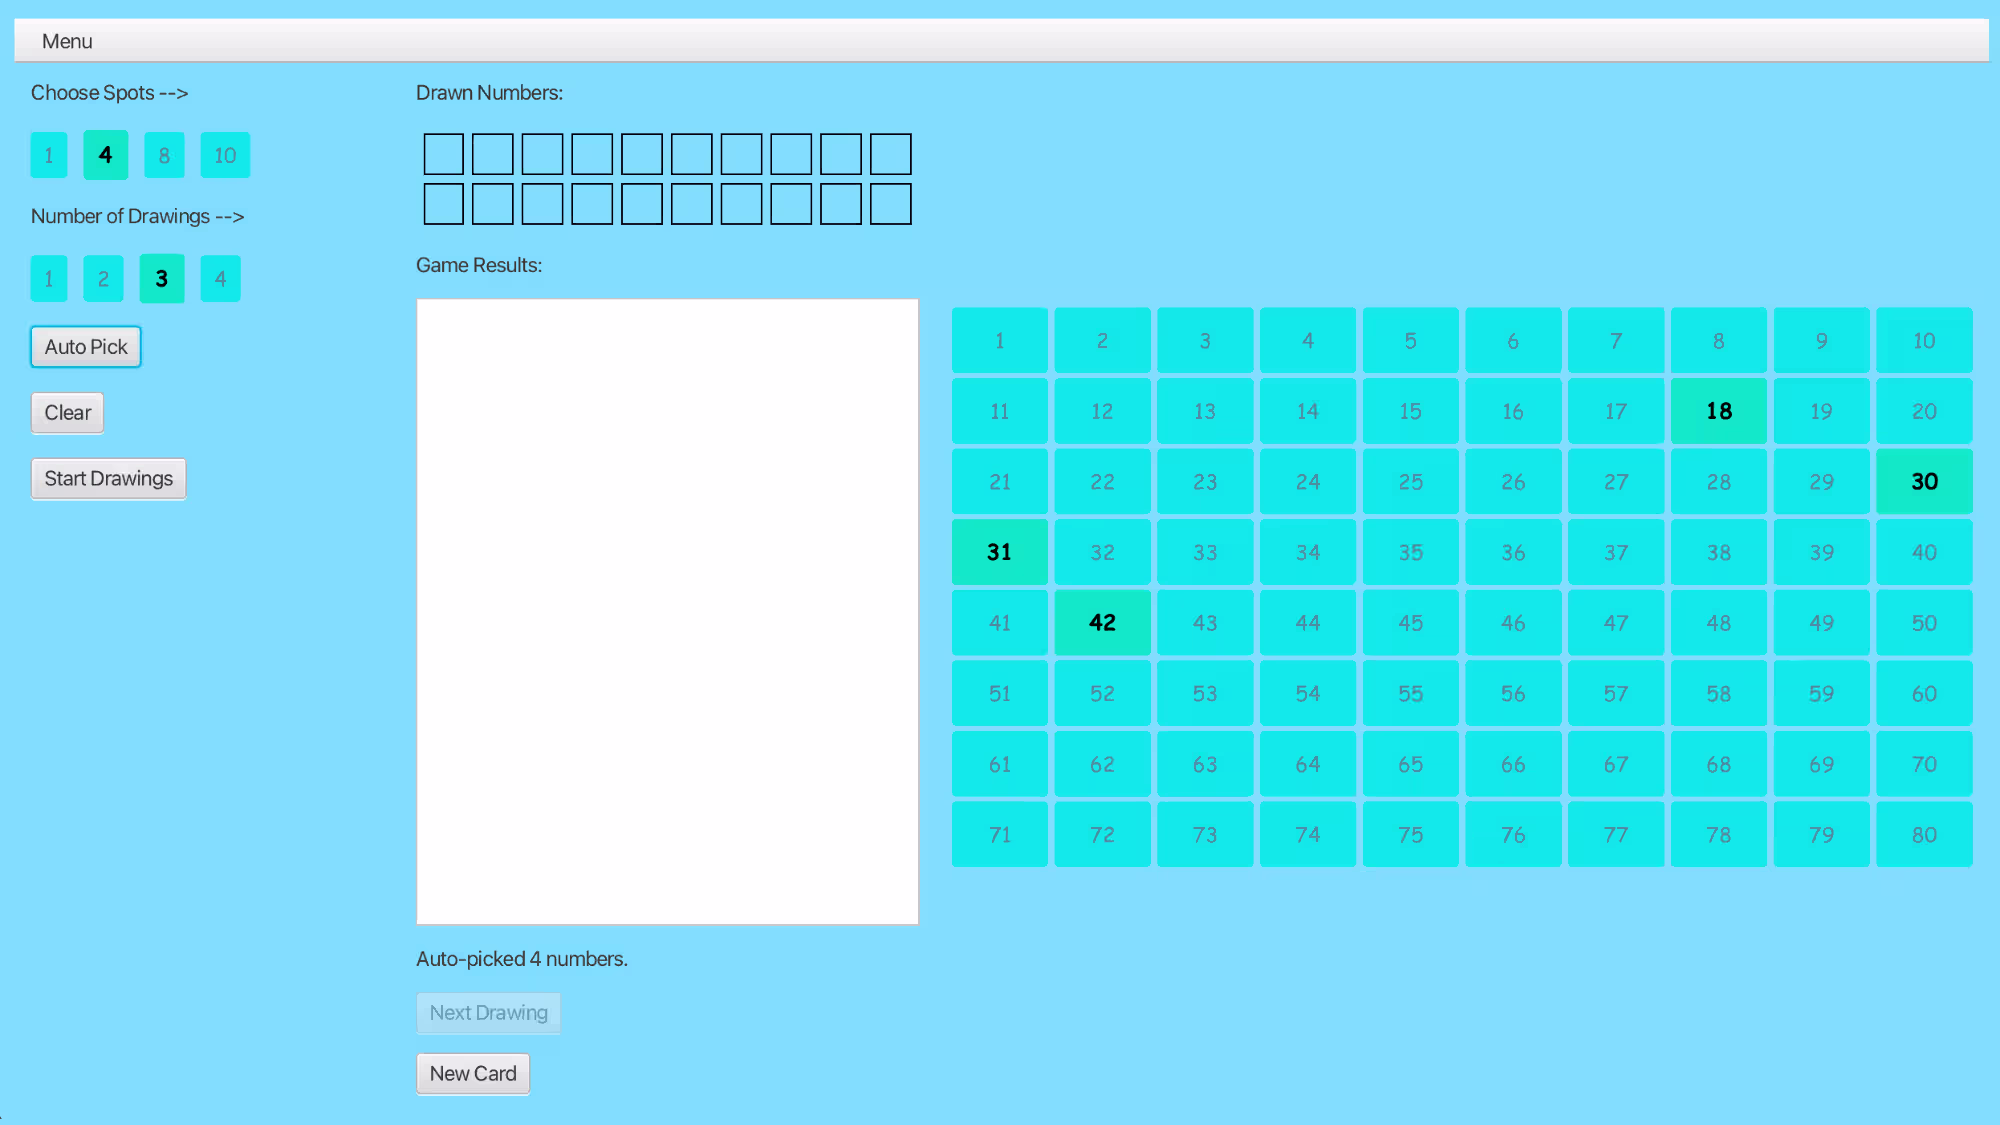The width and height of the screenshot is (2000, 1125).
Task: Set number of drawings to 2
Action: [x=103, y=279]
